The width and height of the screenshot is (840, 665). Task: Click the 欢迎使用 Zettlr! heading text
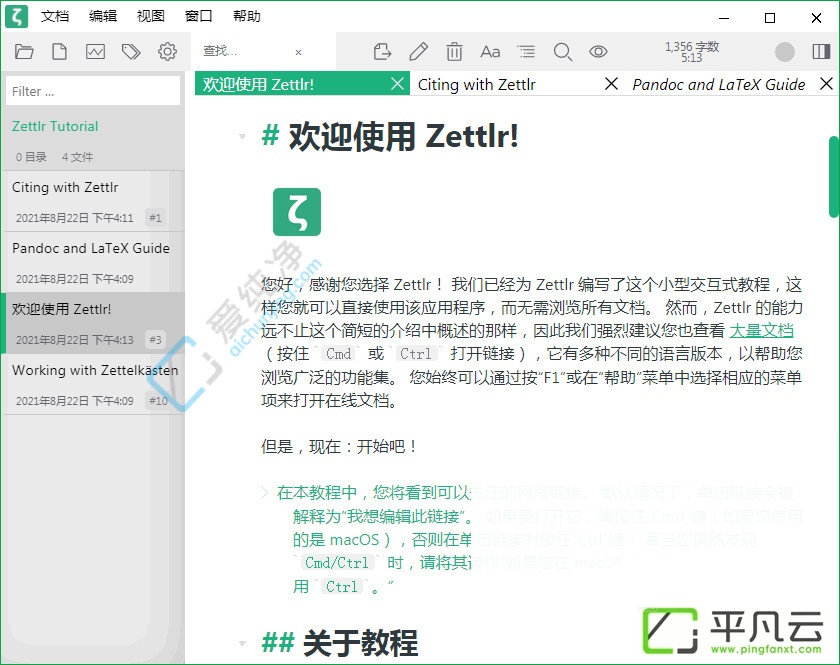(403, 136)
